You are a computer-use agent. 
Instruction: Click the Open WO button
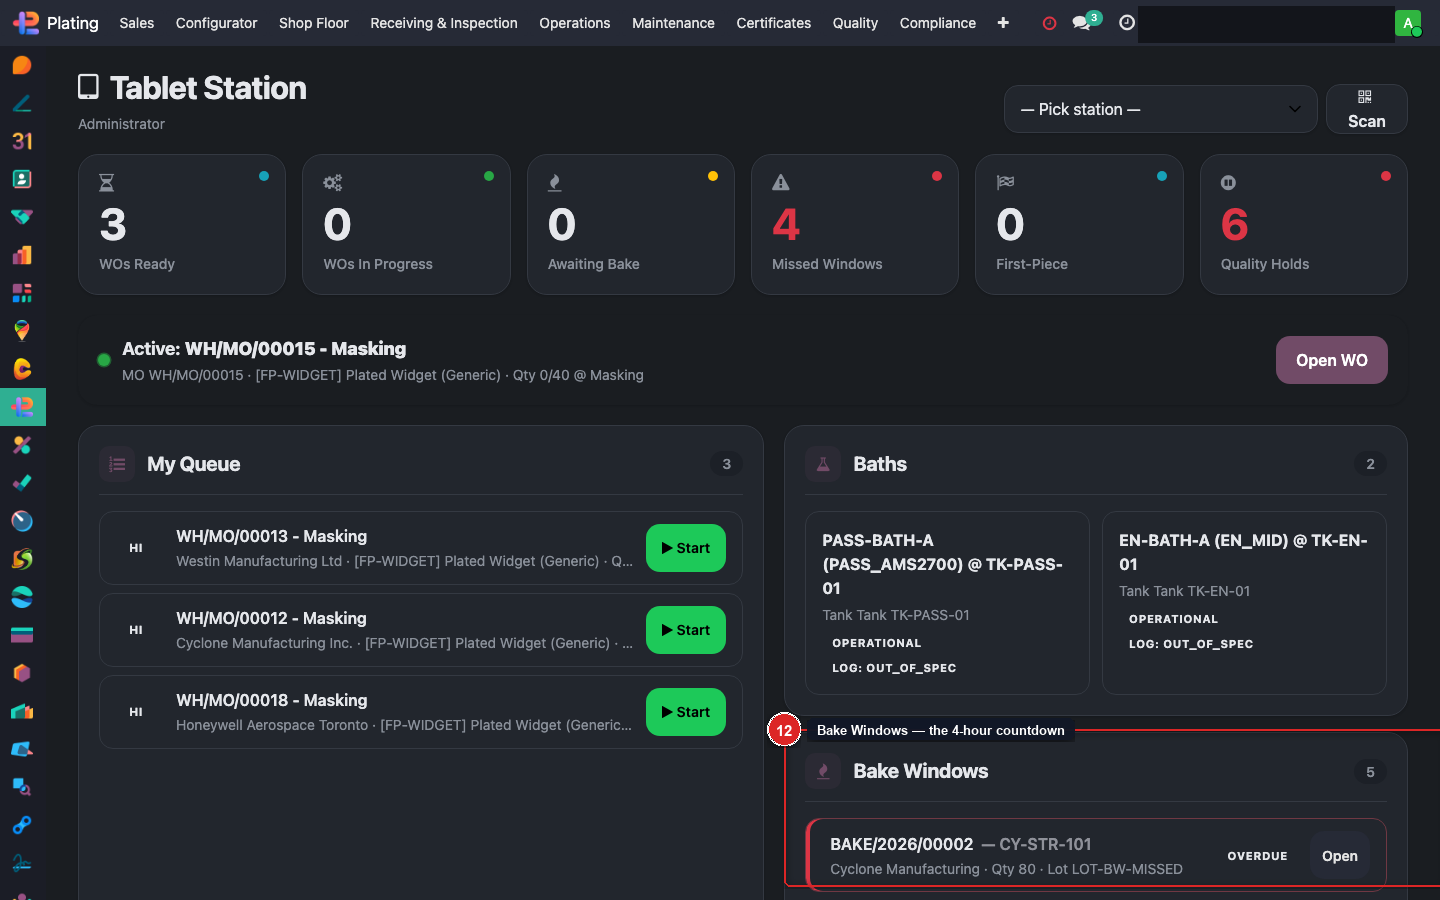coord(1331,360)
